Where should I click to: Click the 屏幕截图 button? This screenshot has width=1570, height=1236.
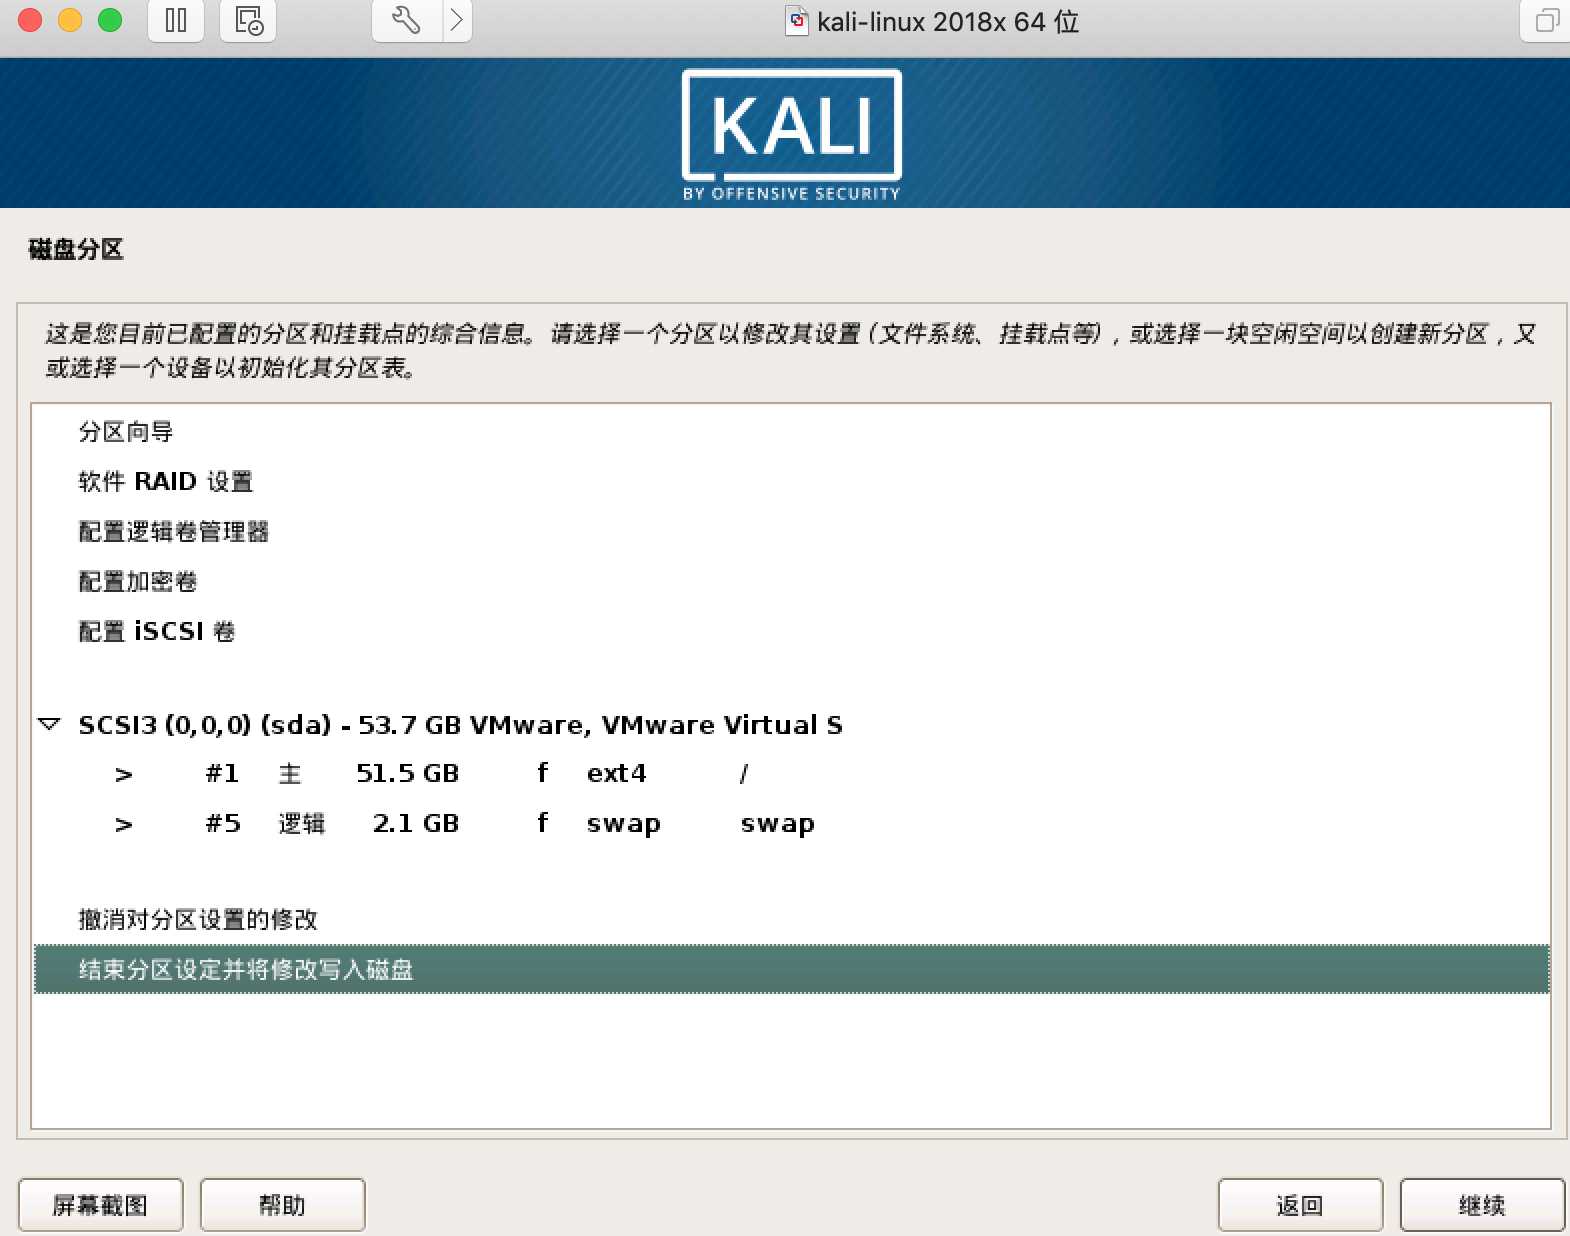[x=100, y=1205]
